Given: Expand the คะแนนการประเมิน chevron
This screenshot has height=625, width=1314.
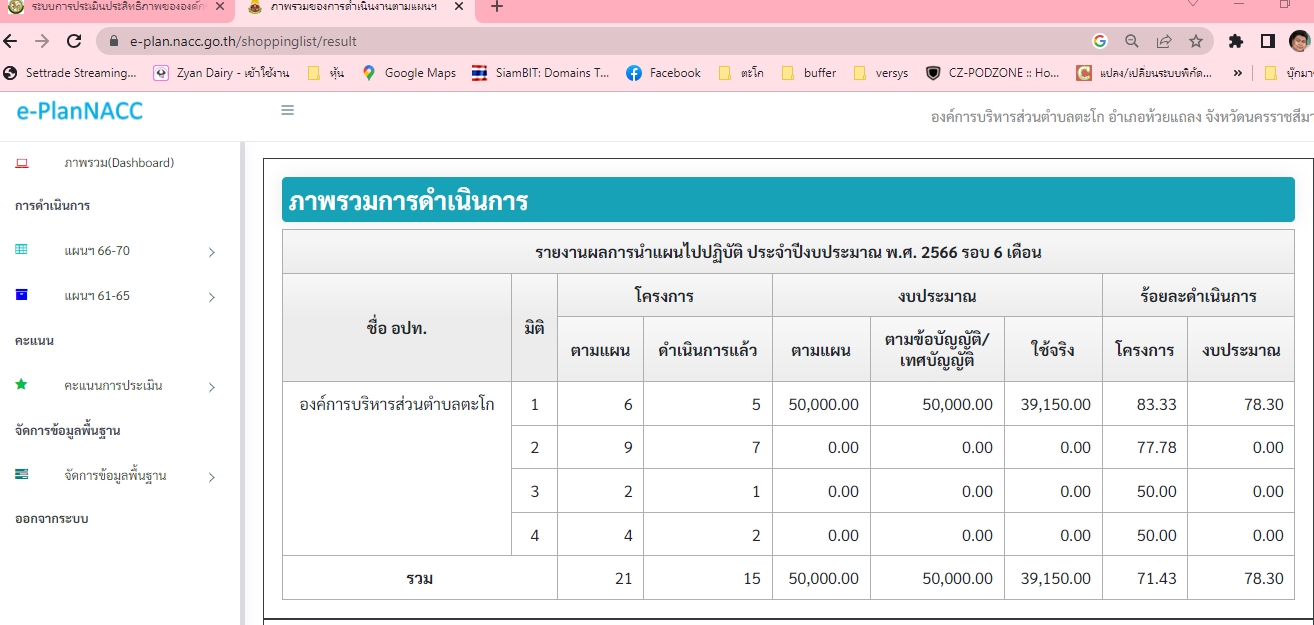Looking at the screenshot, I should 211,387.
